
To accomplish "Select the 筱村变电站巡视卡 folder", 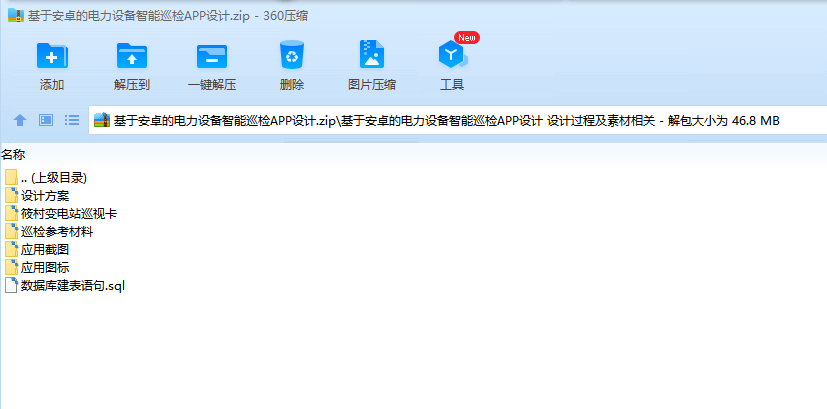I will point(61,214).
